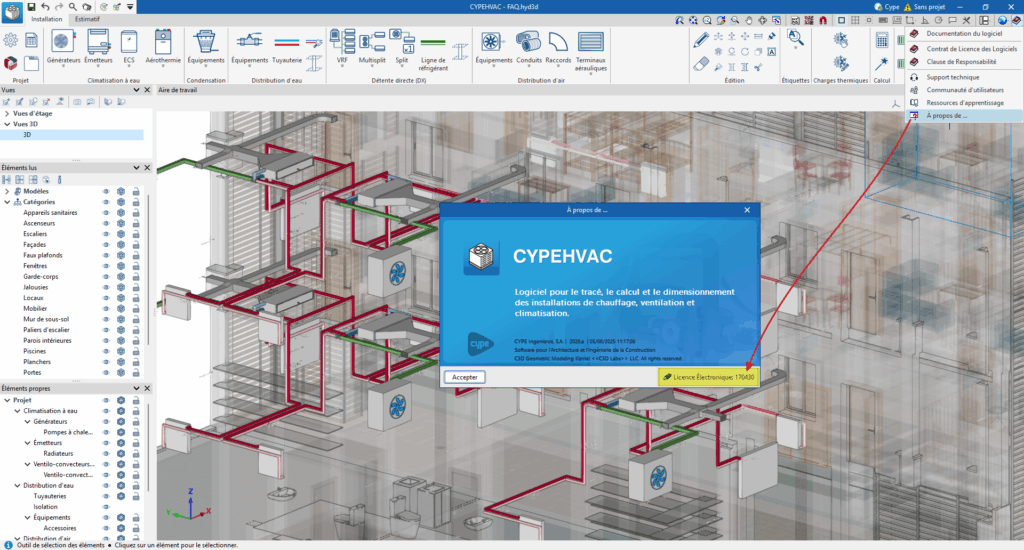This screenshot has width=1024, height=550.
Task: Select the Tuyauterie pipe tool
Action: [287, 42]
